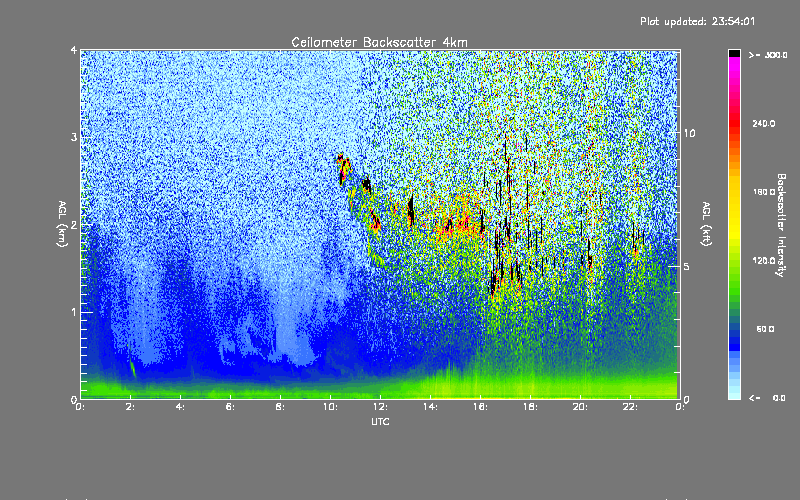Click the 10 kft tick label
This screenshot has width=800, height=500.
coord(689,133)
